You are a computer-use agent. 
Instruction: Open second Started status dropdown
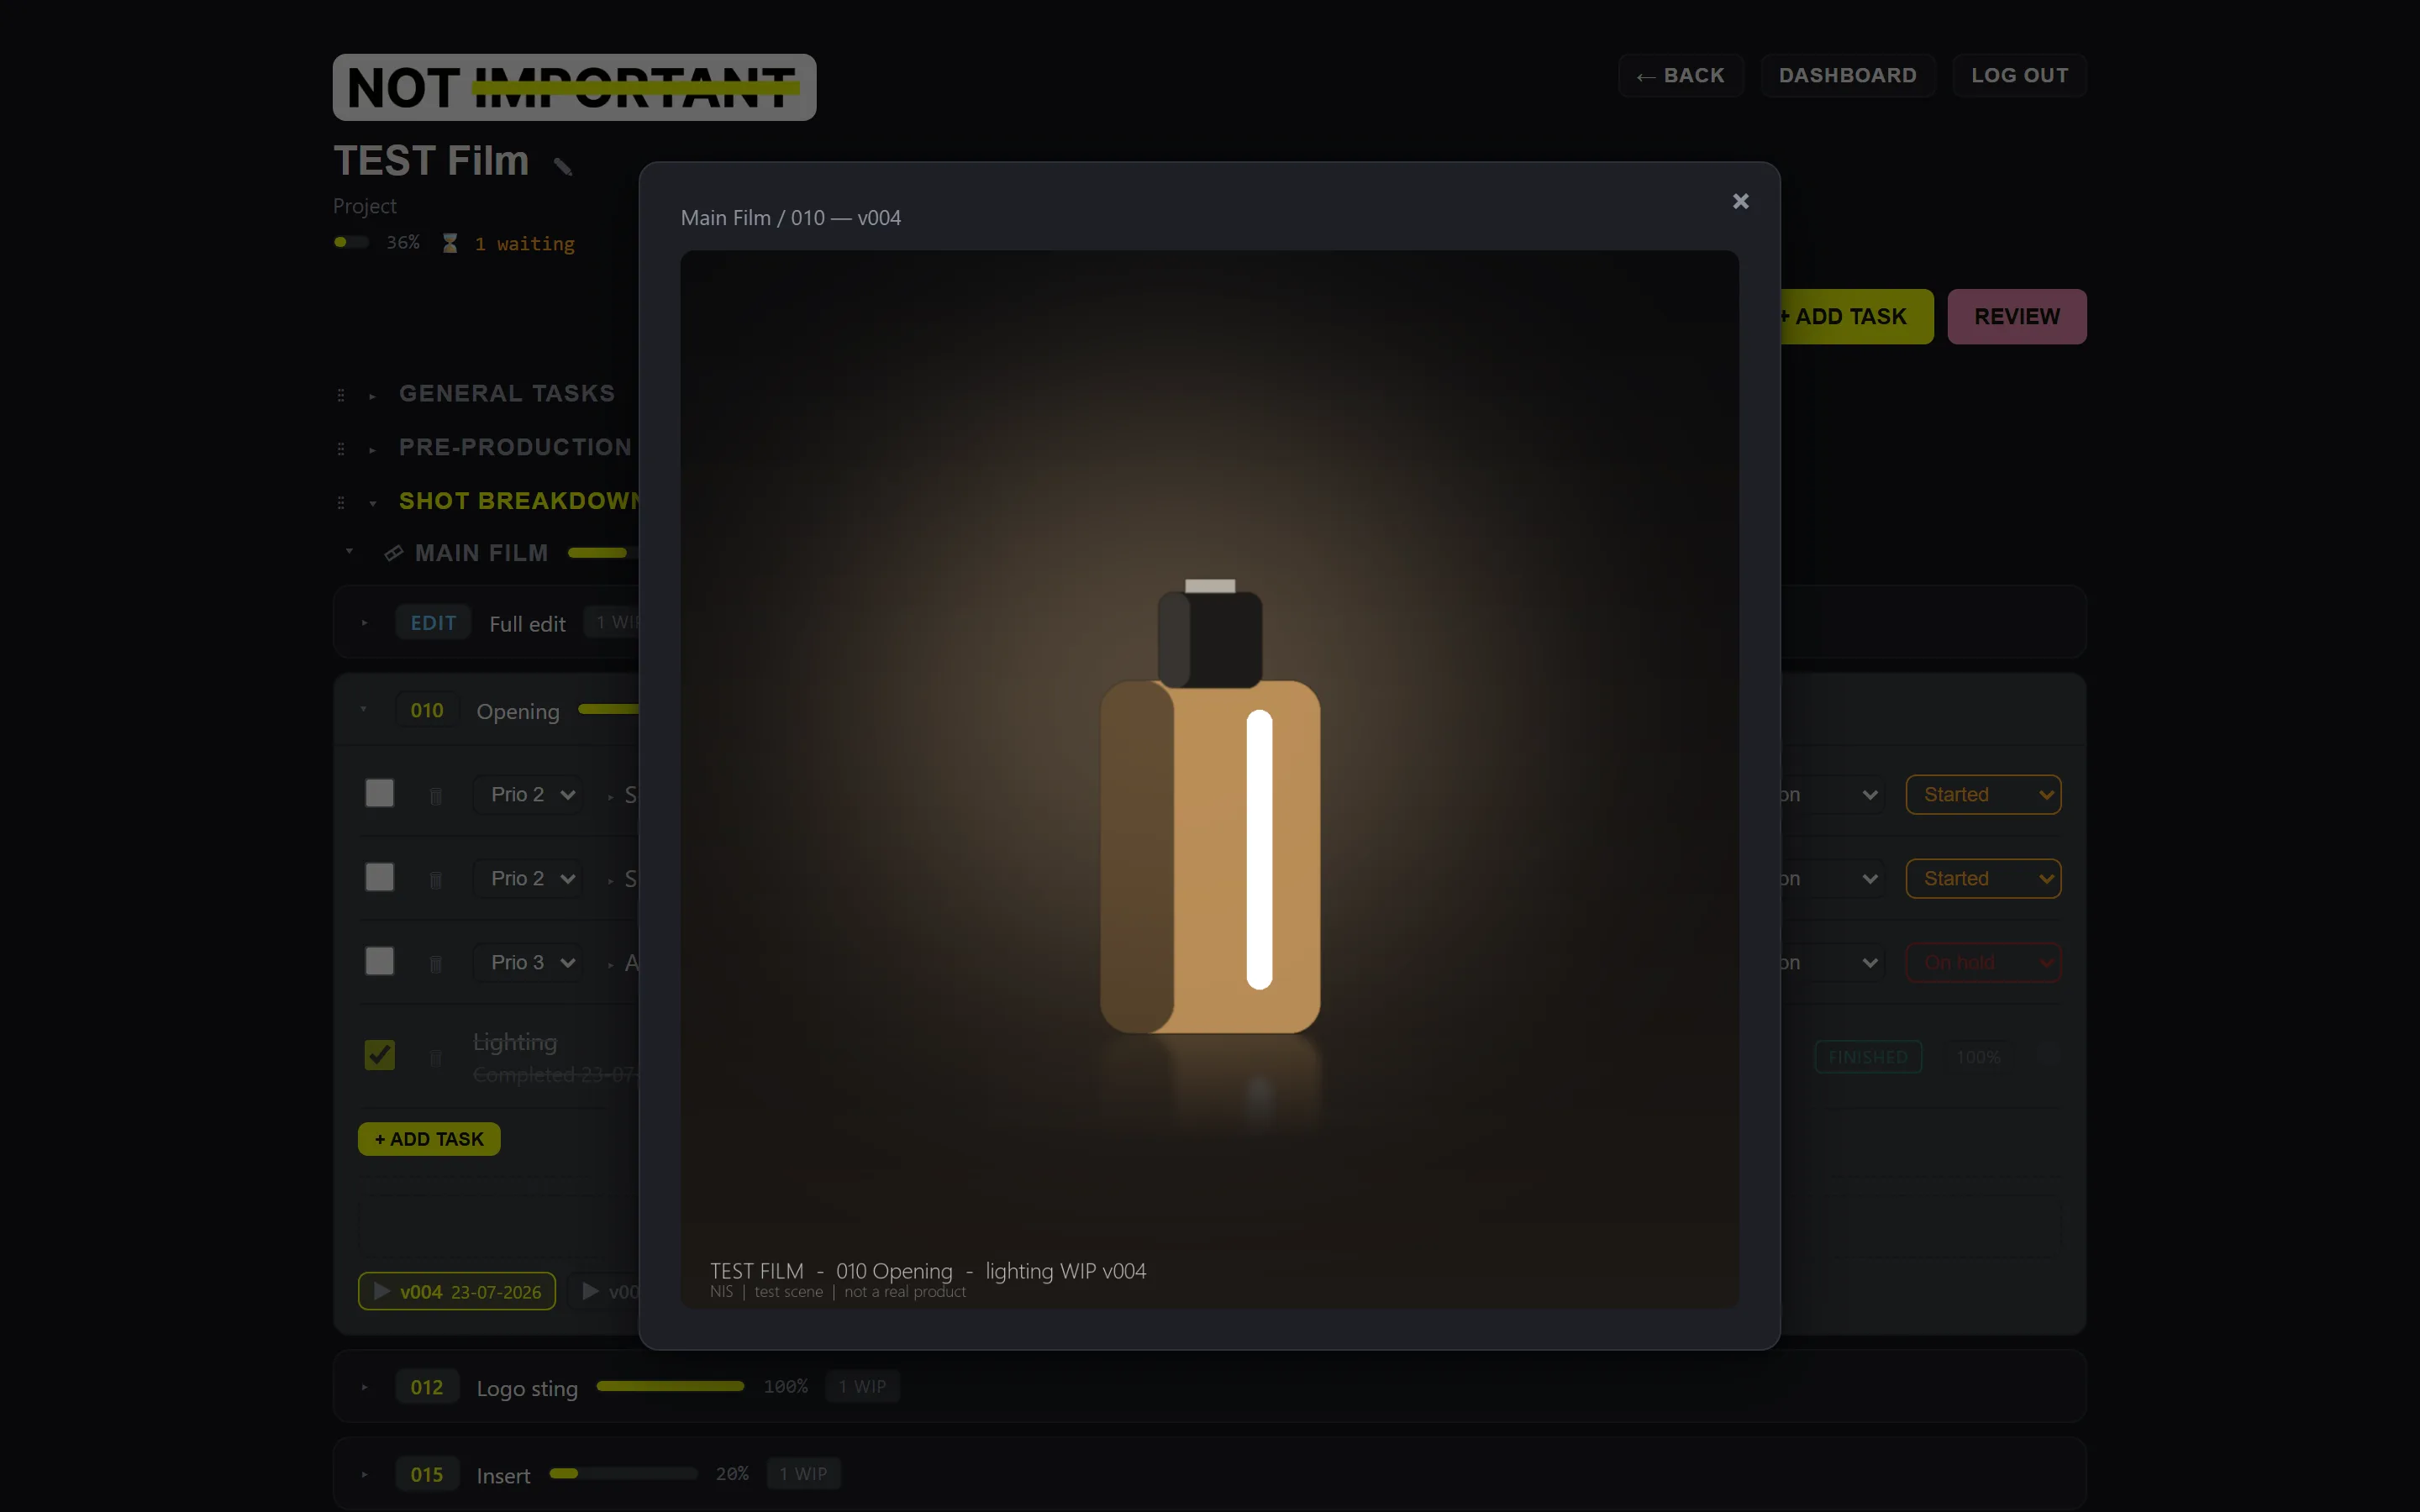click(x=1983, y=879)
